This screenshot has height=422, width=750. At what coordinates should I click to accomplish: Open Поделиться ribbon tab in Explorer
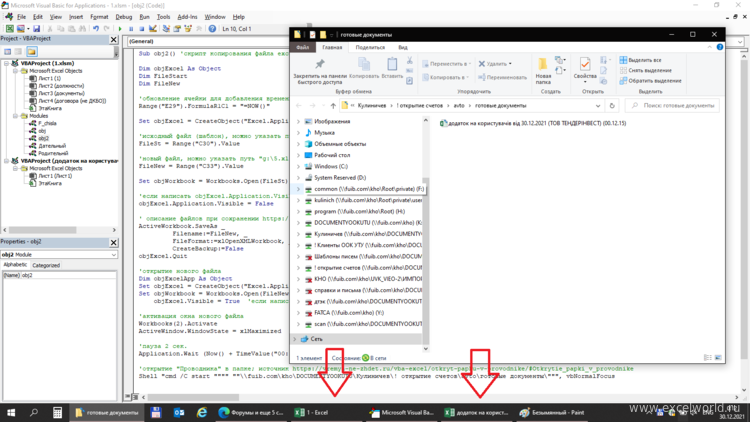[x=370, y=47]
